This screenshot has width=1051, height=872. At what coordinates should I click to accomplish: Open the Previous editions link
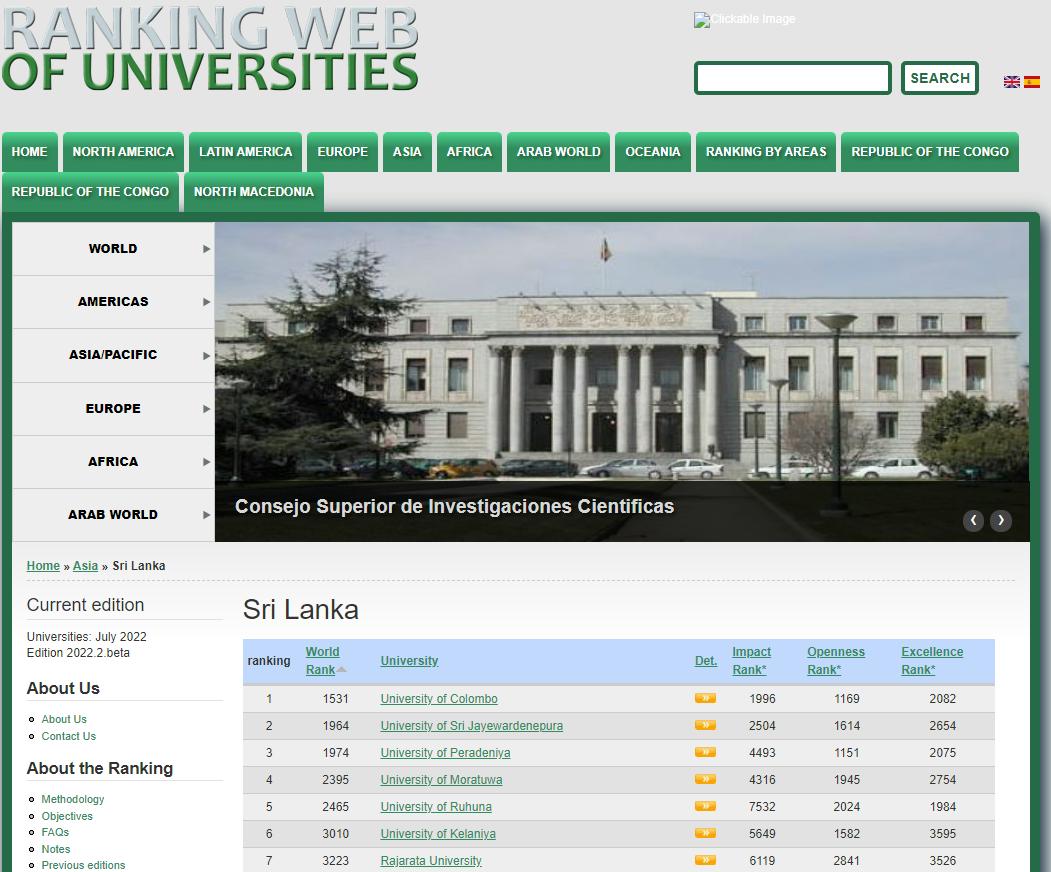[x=83, y=865]
